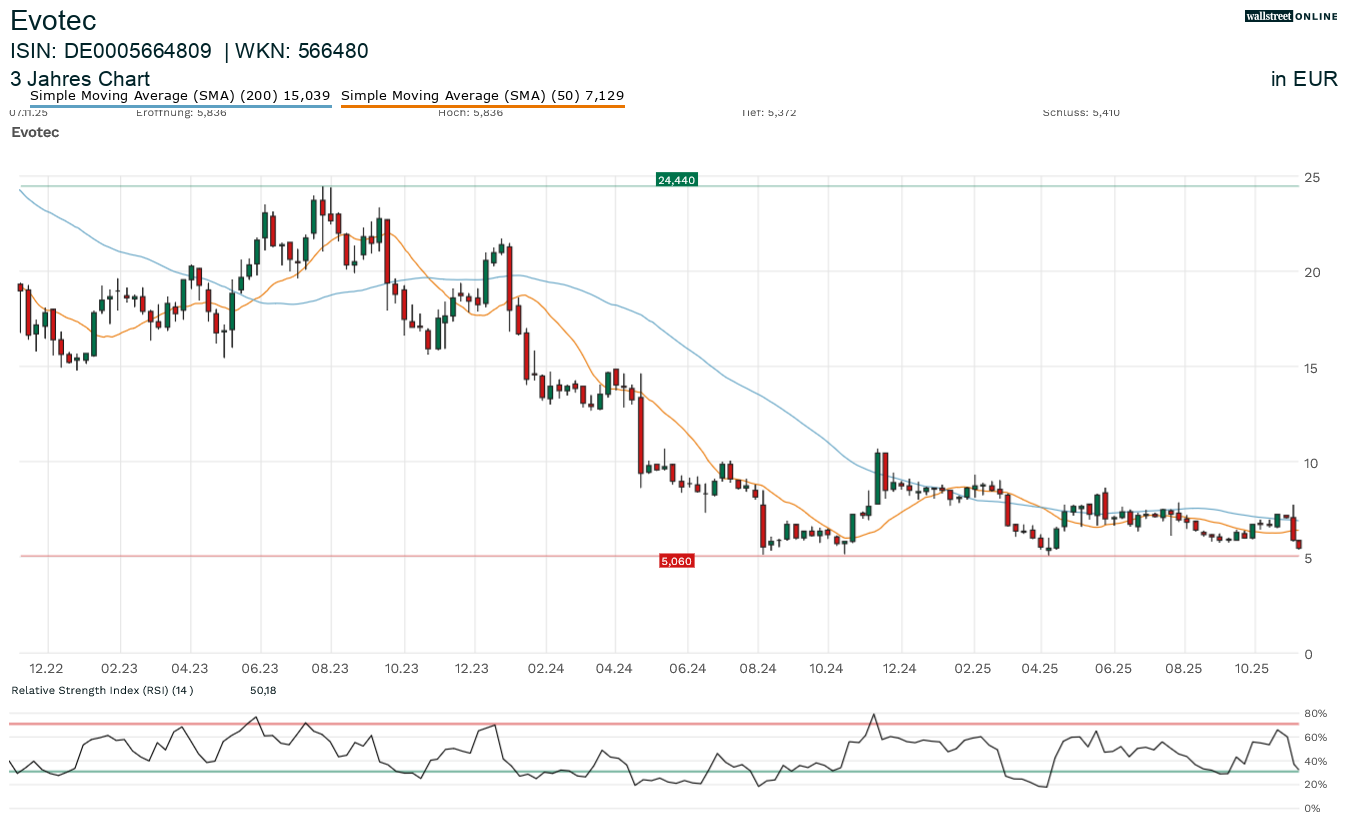
Task: Click the 12.22 date on x-axis
Action: pos(47,668)
